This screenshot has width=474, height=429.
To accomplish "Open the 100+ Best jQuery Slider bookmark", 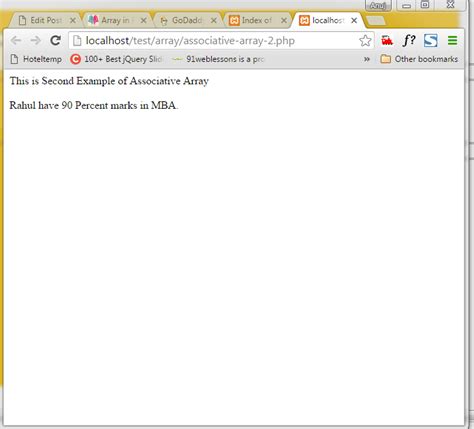I will pos(116,59).
